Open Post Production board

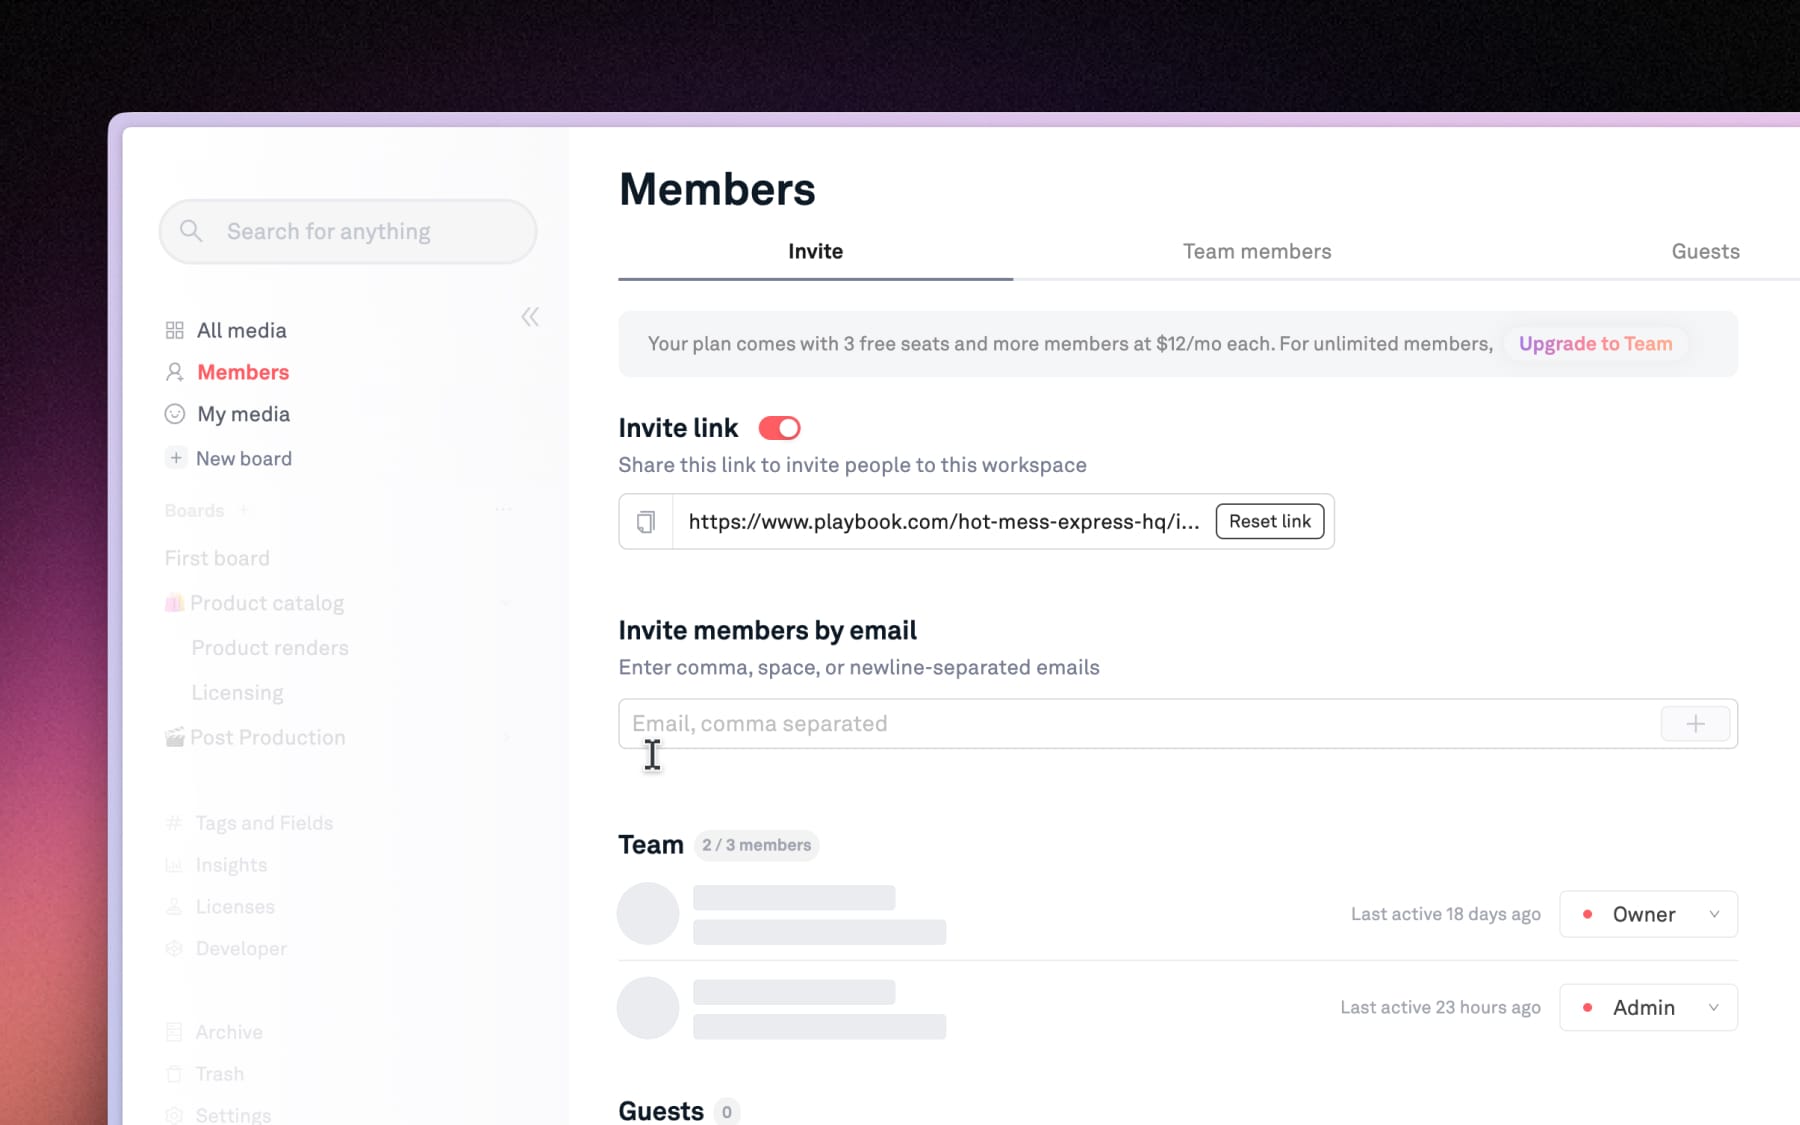(268, 737)
